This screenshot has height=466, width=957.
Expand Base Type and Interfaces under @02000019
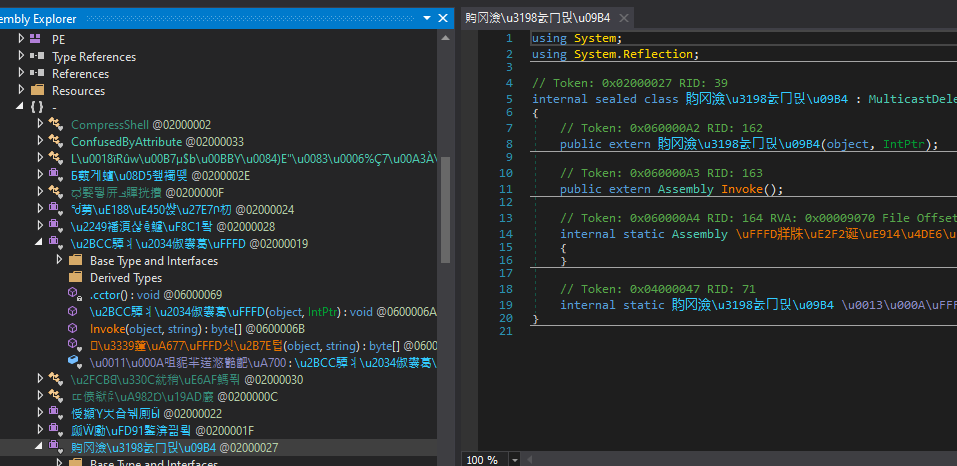59,261
